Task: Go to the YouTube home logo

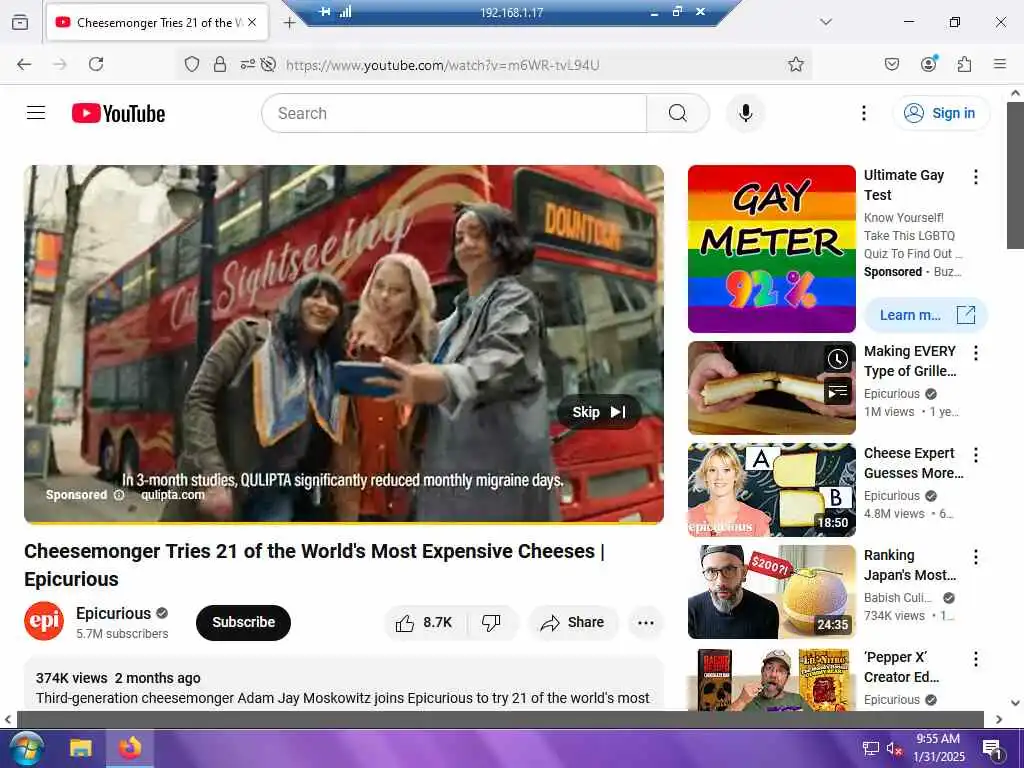Action: tap(118, 113)
